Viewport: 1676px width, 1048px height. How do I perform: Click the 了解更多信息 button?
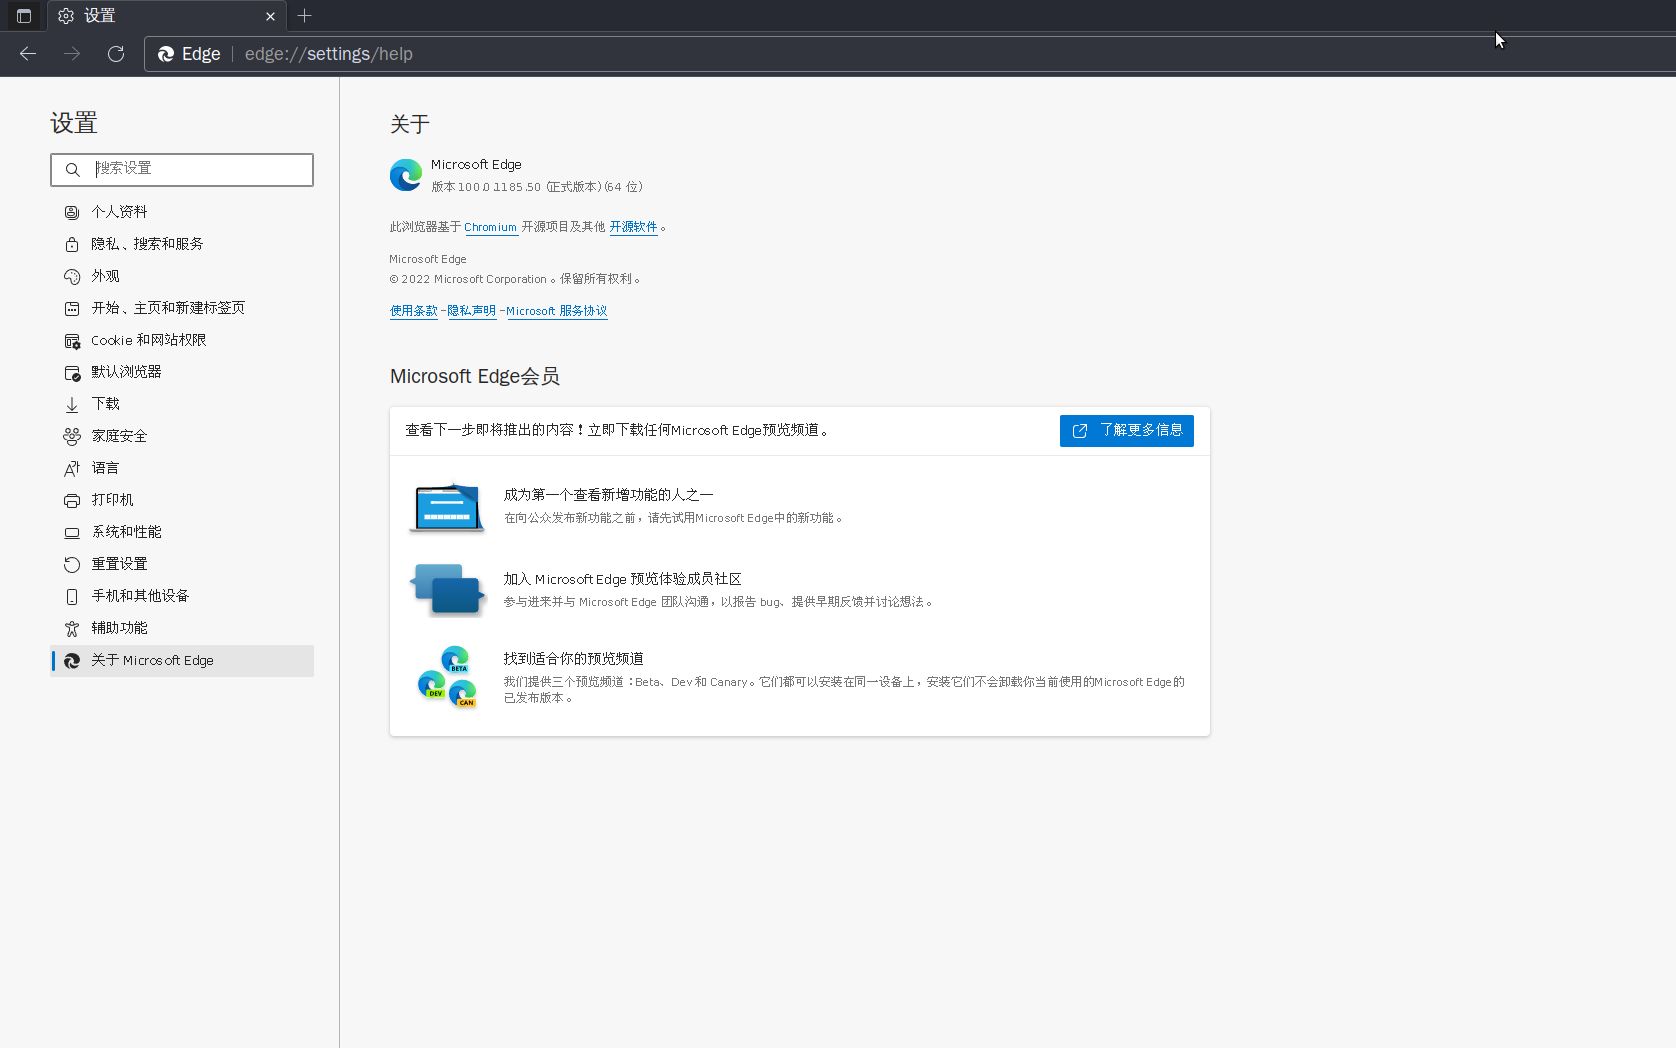click(1126, 430)
